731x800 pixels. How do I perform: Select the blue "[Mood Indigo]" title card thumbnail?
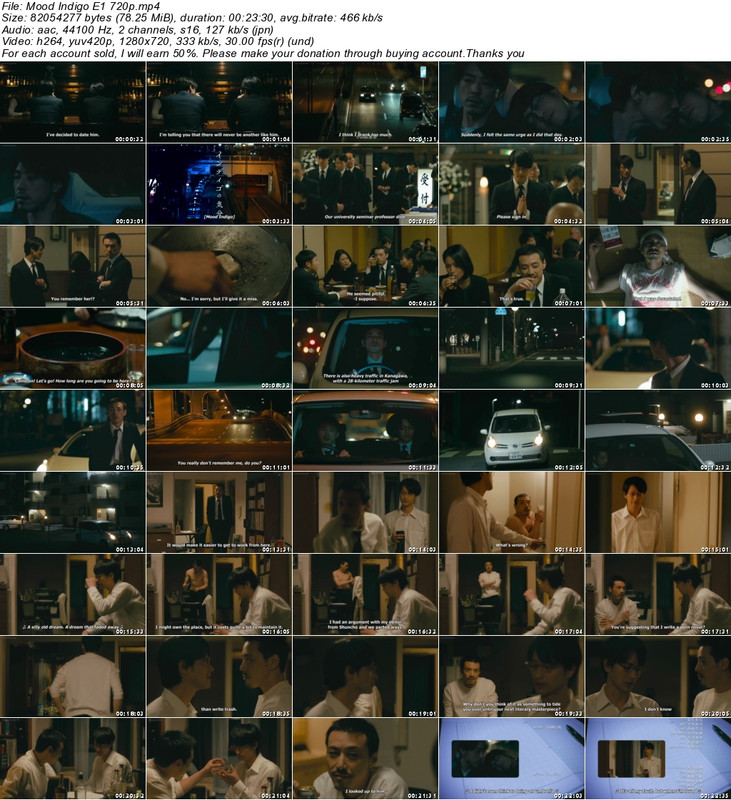(219, 184)
